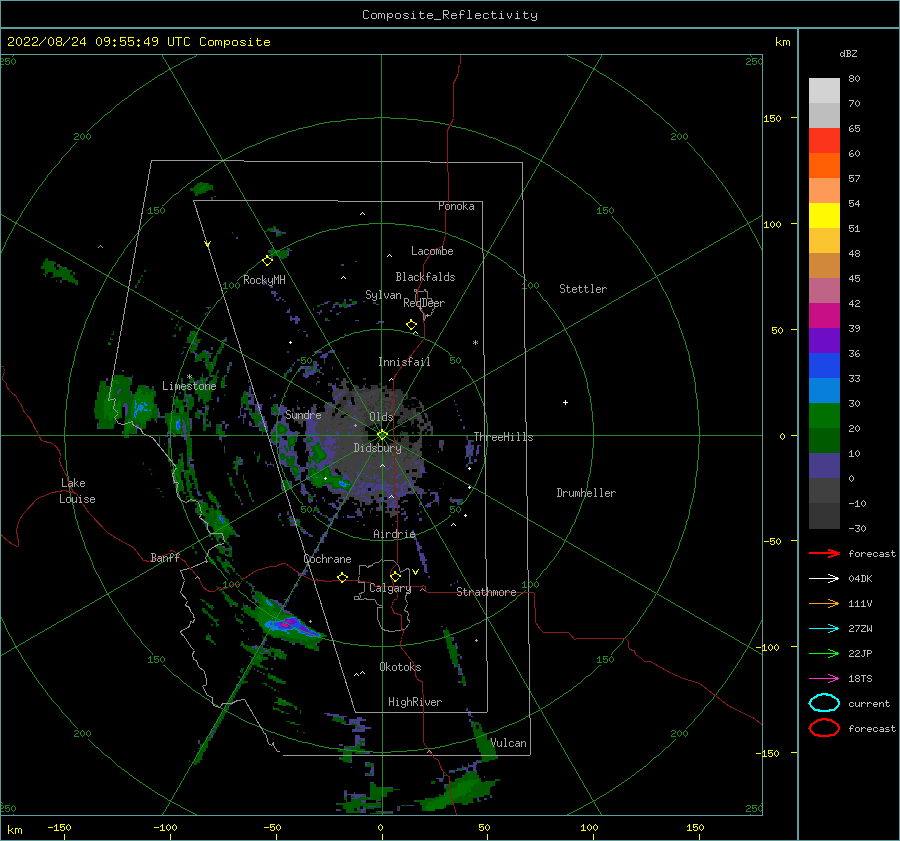Click the ThreeHills city label
The image size is (900, 841).
tap(503, 437)
